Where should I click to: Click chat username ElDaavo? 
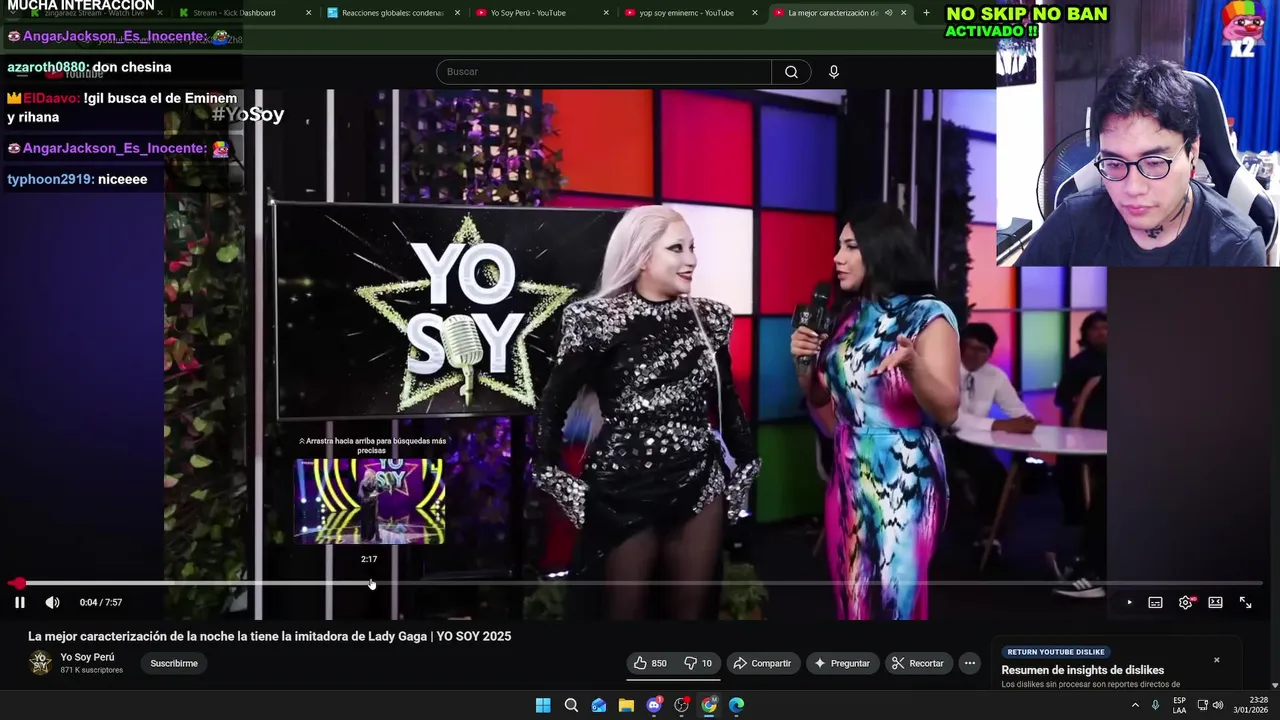point(50,98)
